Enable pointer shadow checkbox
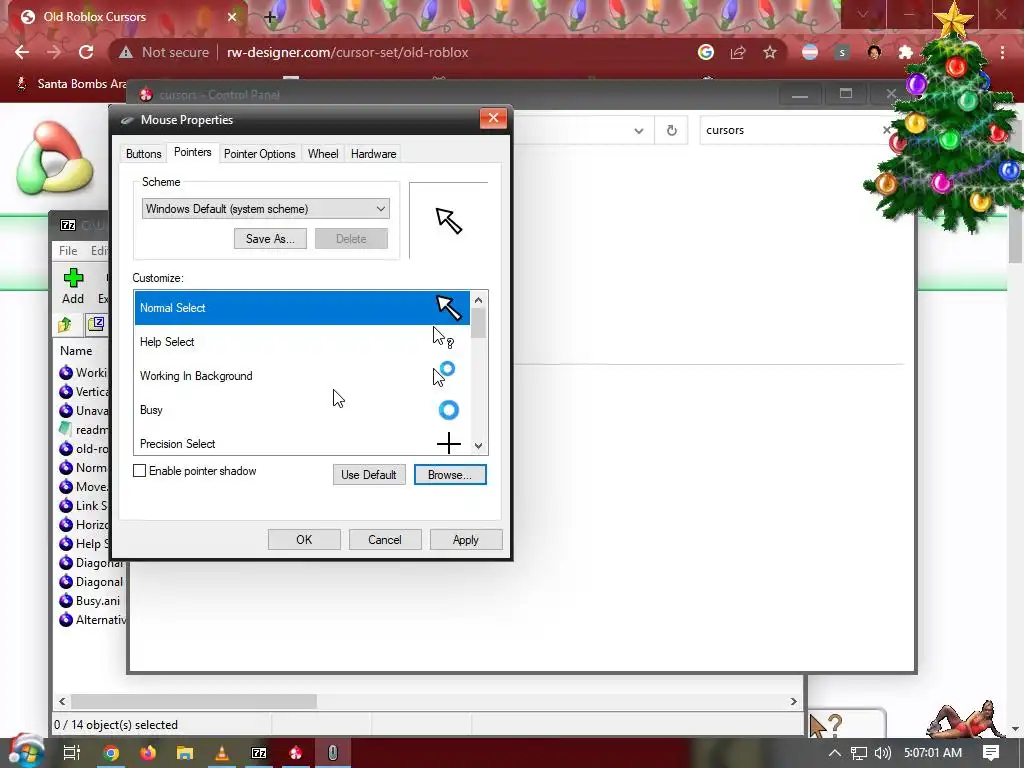Viewport: 1024px width, 768px height. tap(139, 471)
